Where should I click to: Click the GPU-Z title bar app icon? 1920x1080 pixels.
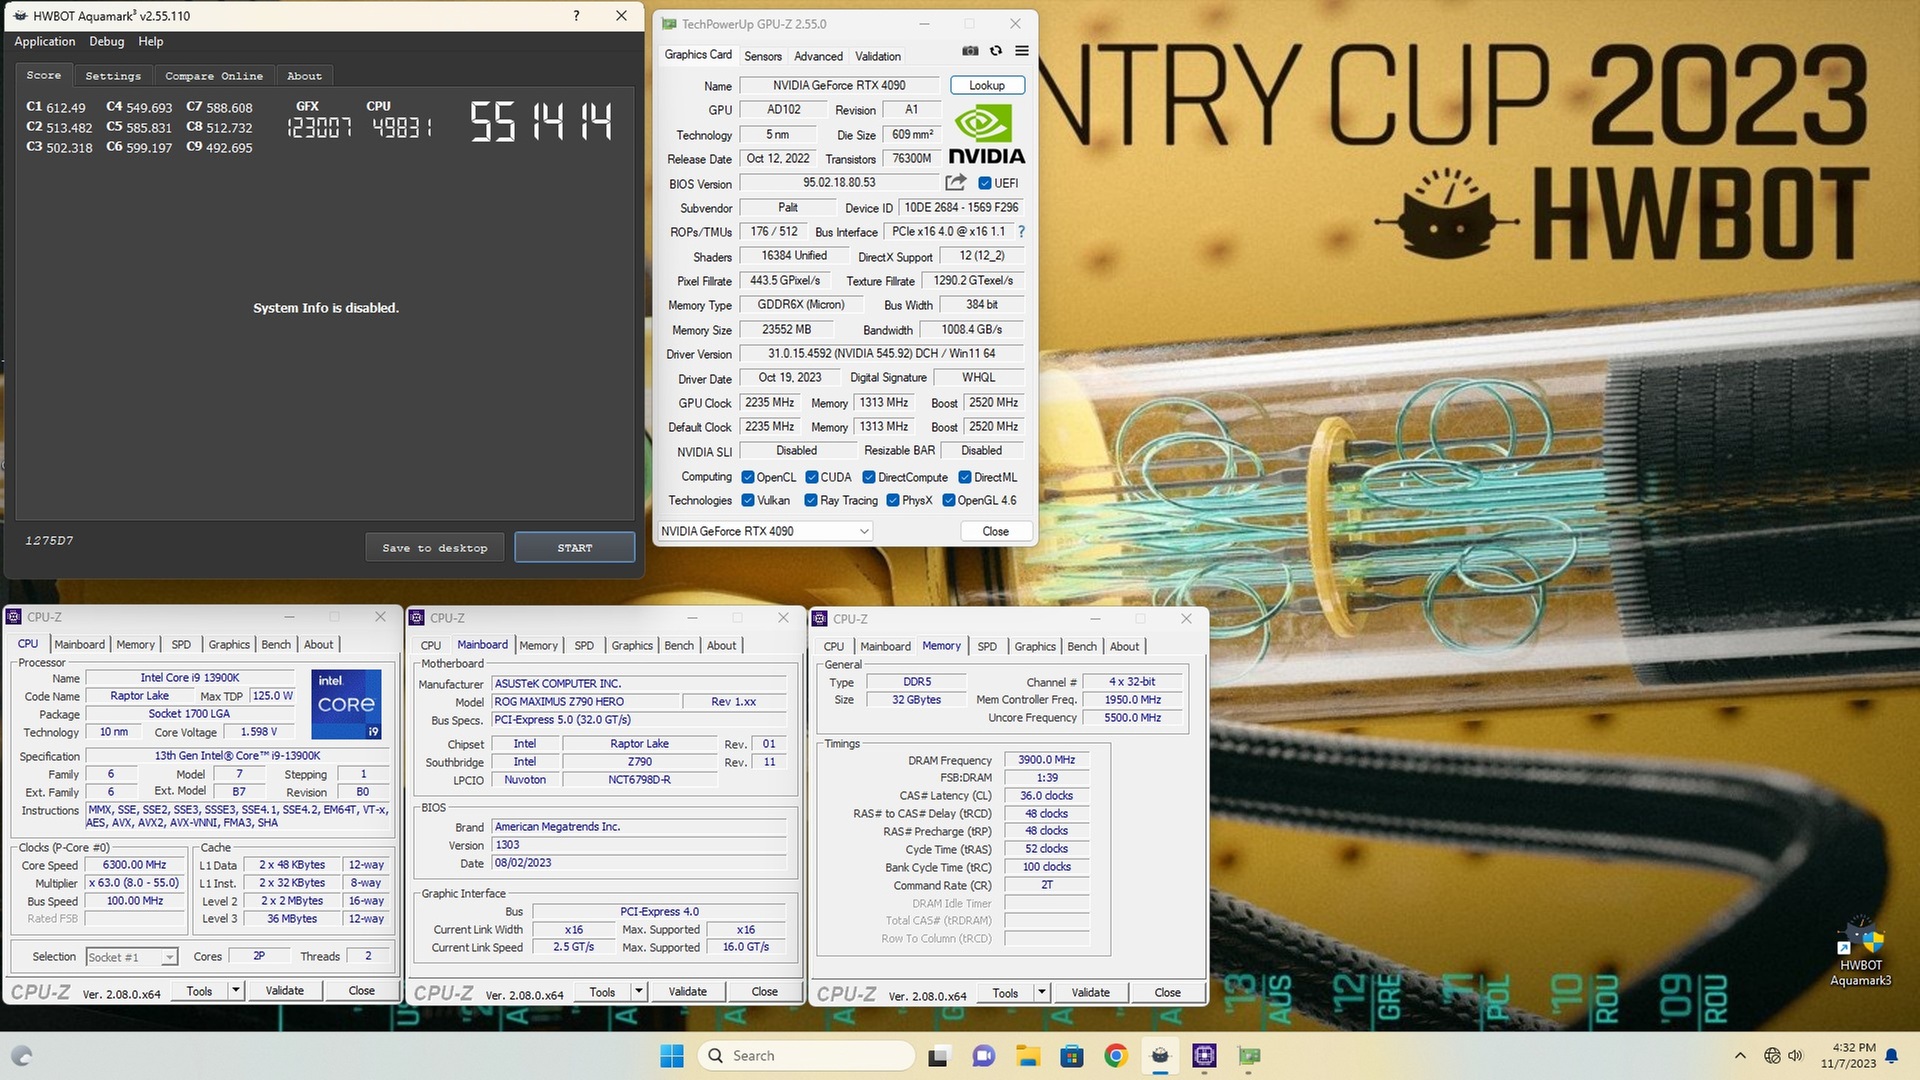pos(669,24)
